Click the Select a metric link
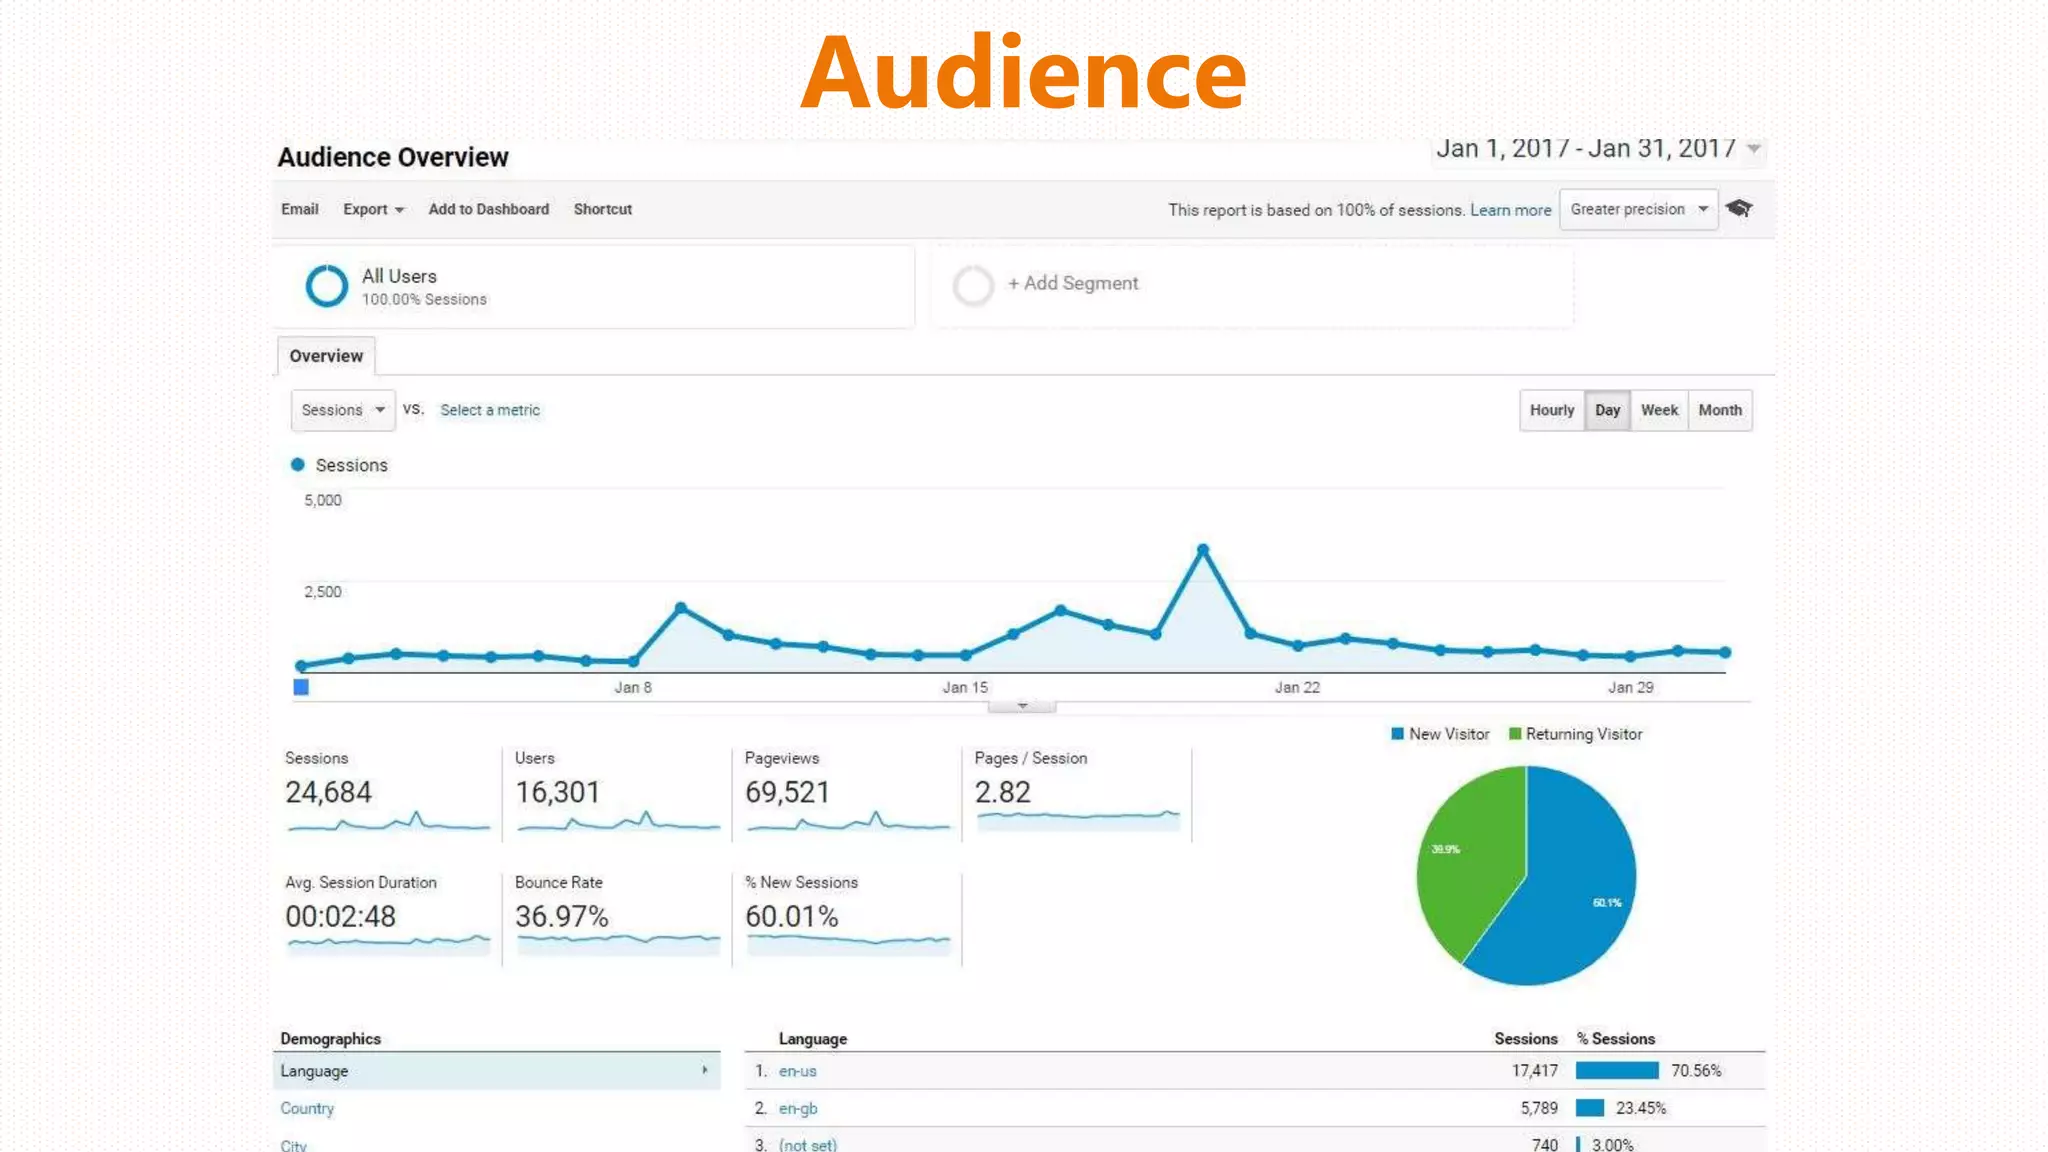This screenshot has height=1152, width=2048. coord(490,410)
